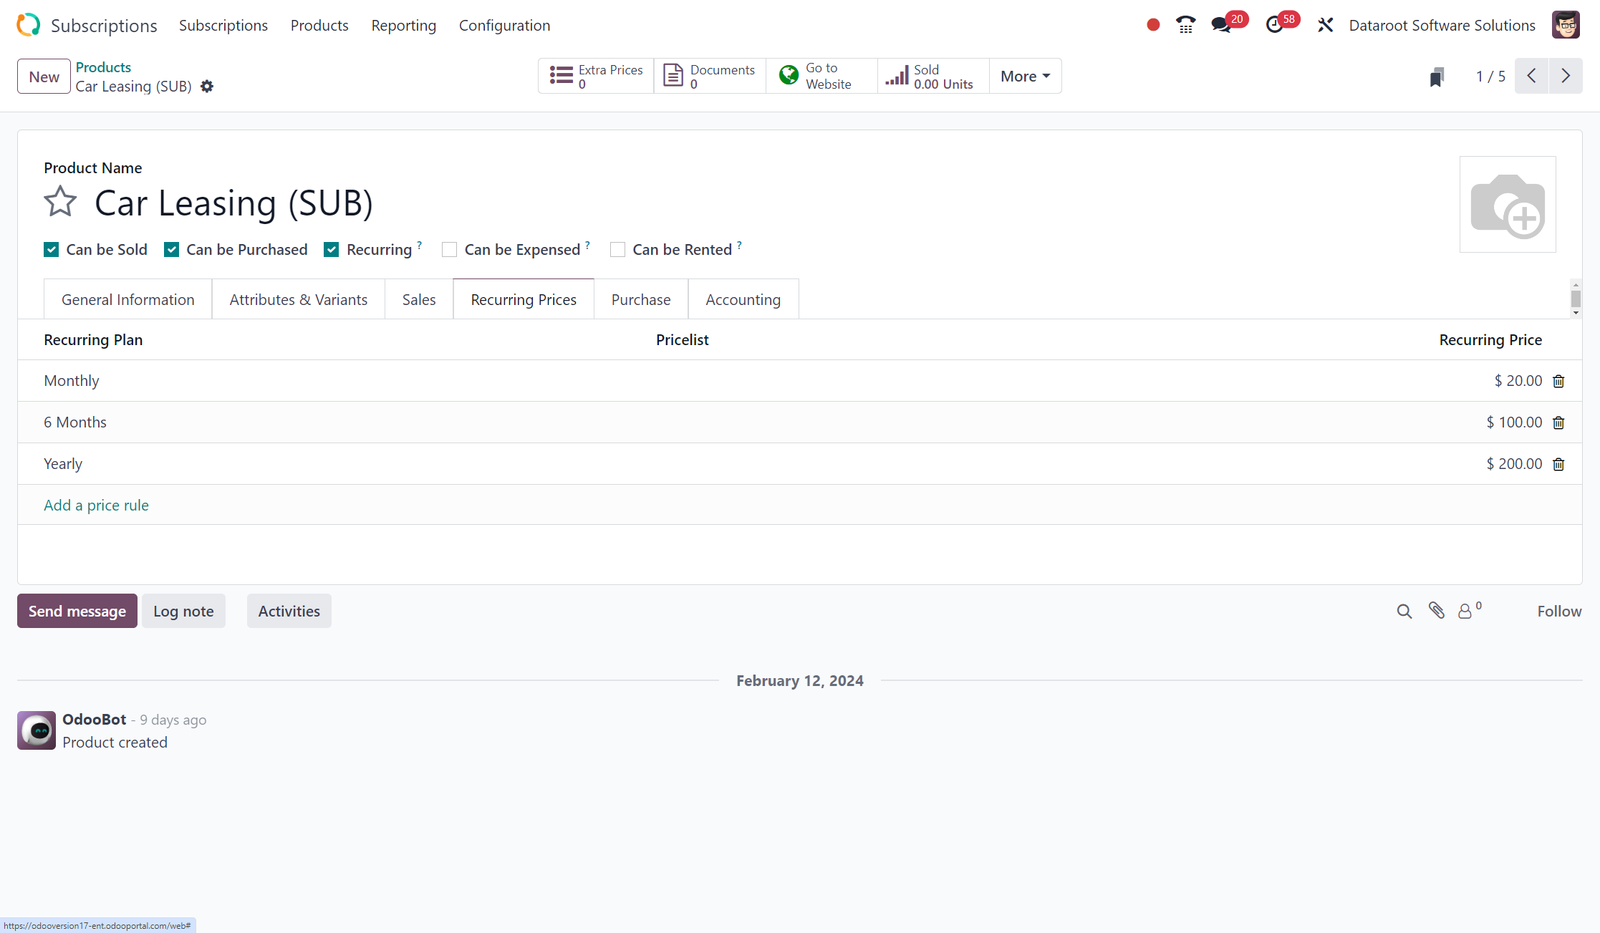Click the New button
1600x933 pixels.
(44, 76)
